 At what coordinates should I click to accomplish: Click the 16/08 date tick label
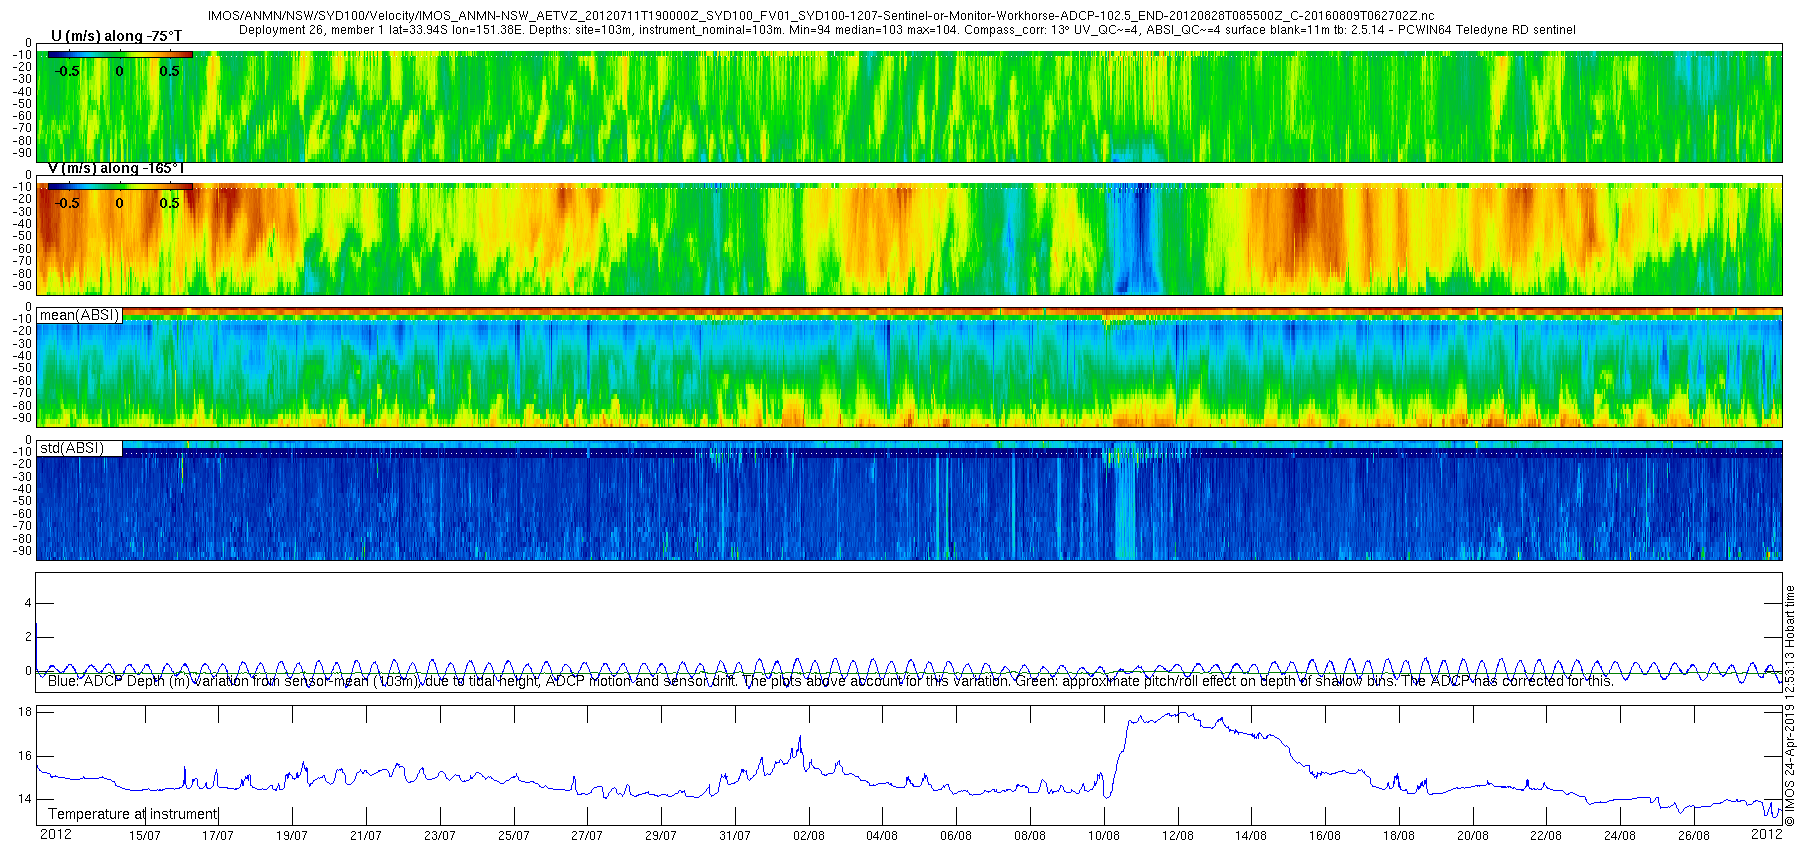coord(1325,836)
